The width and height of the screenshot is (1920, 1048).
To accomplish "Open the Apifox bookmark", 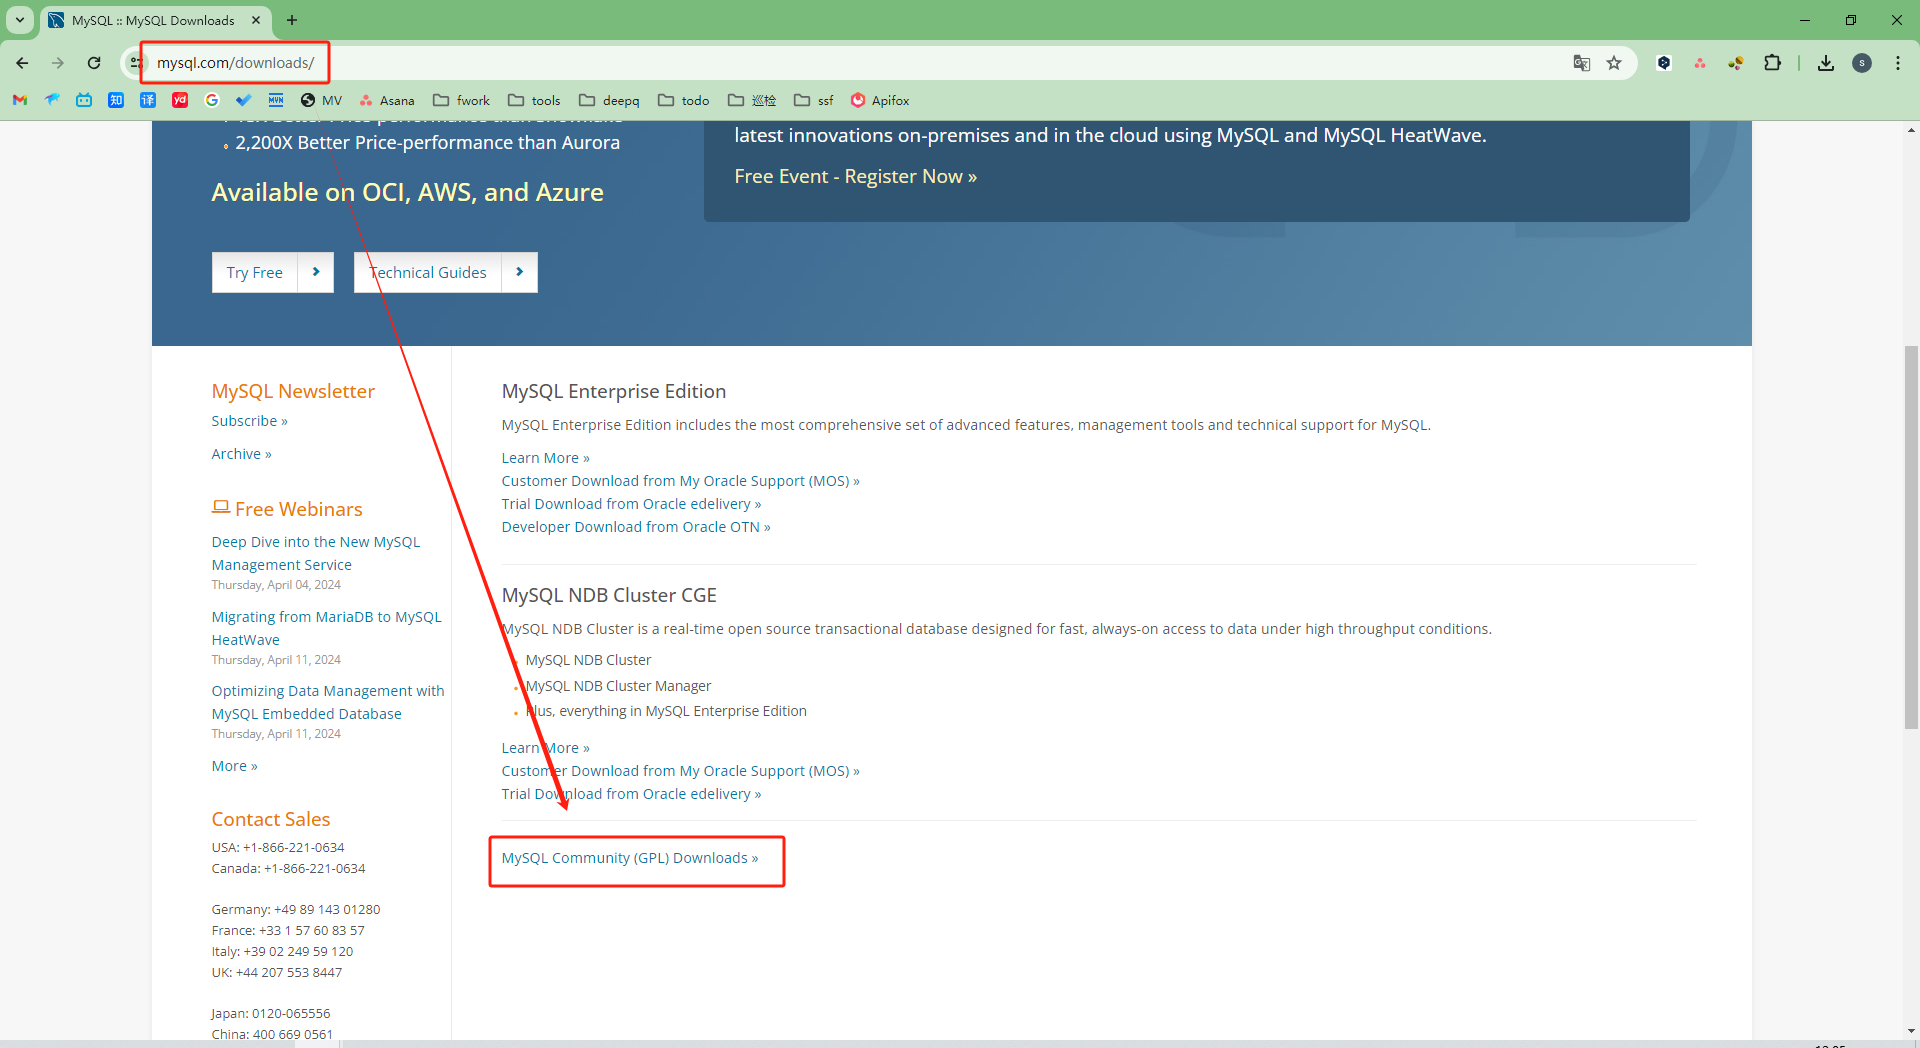I will coord(880,100).
